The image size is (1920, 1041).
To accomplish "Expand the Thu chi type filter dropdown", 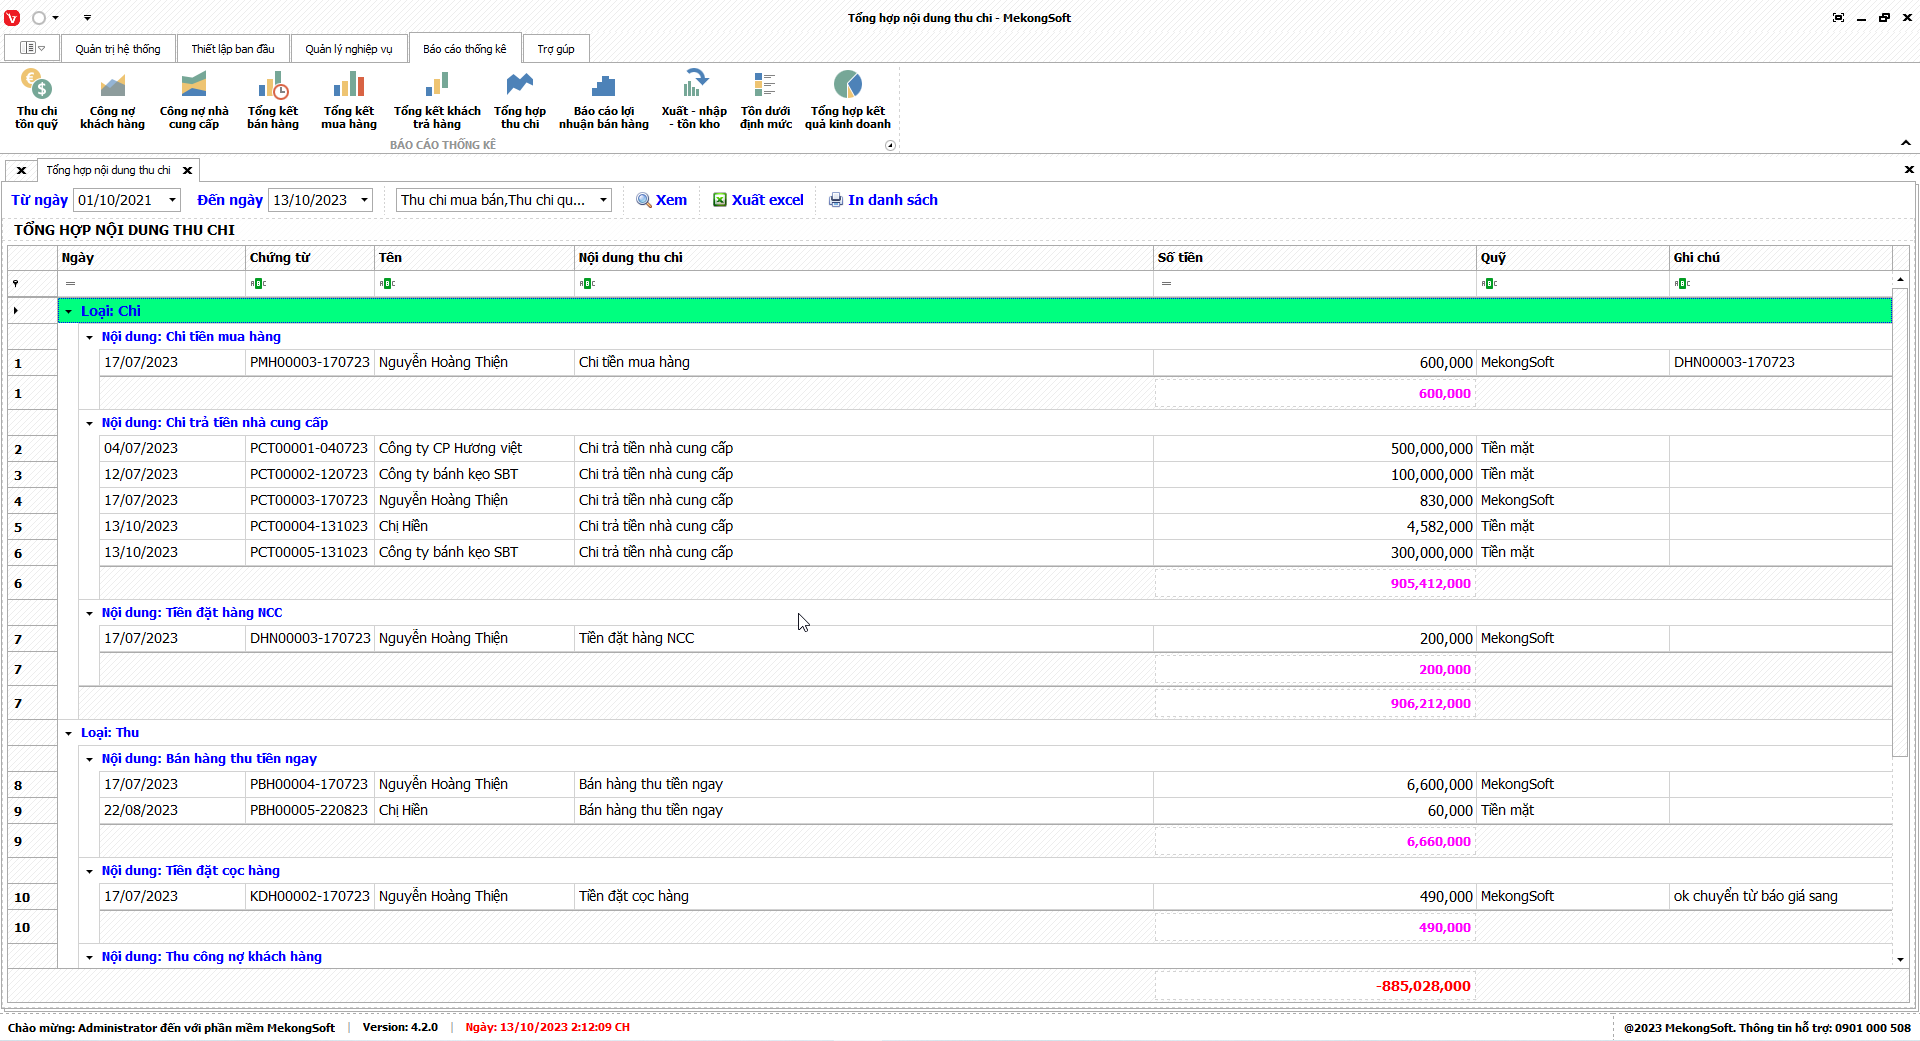I will click(603, 200).
